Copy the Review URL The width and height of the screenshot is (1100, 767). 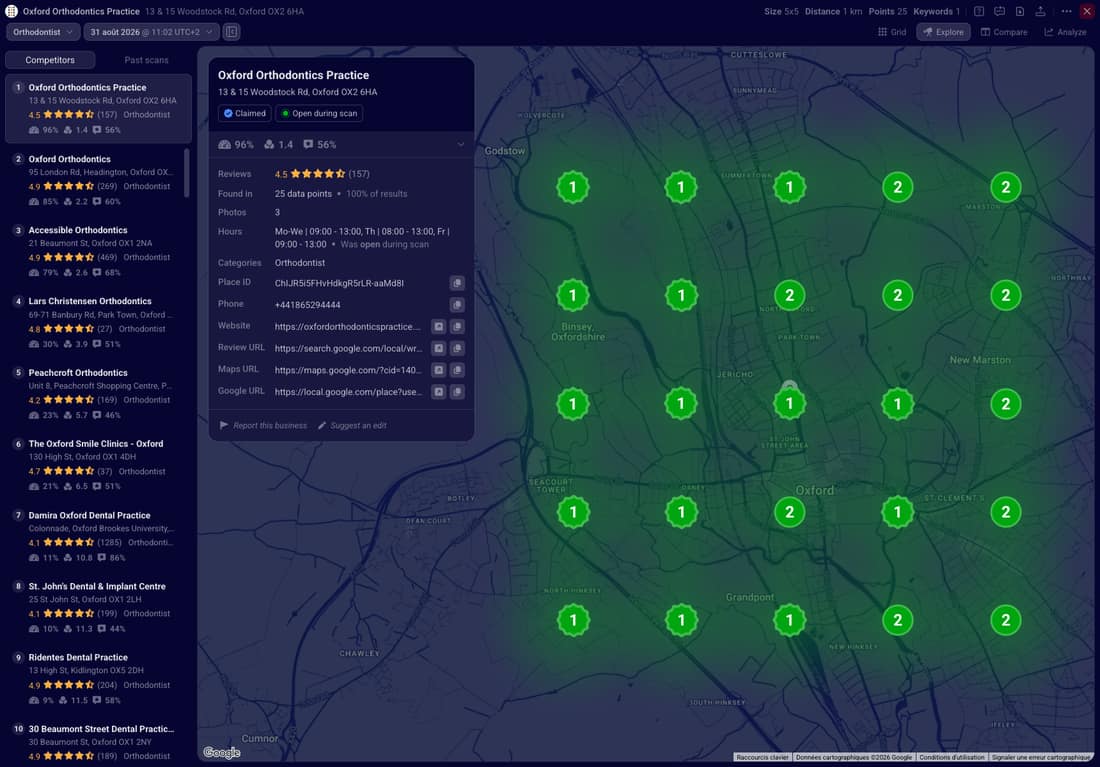457,348
